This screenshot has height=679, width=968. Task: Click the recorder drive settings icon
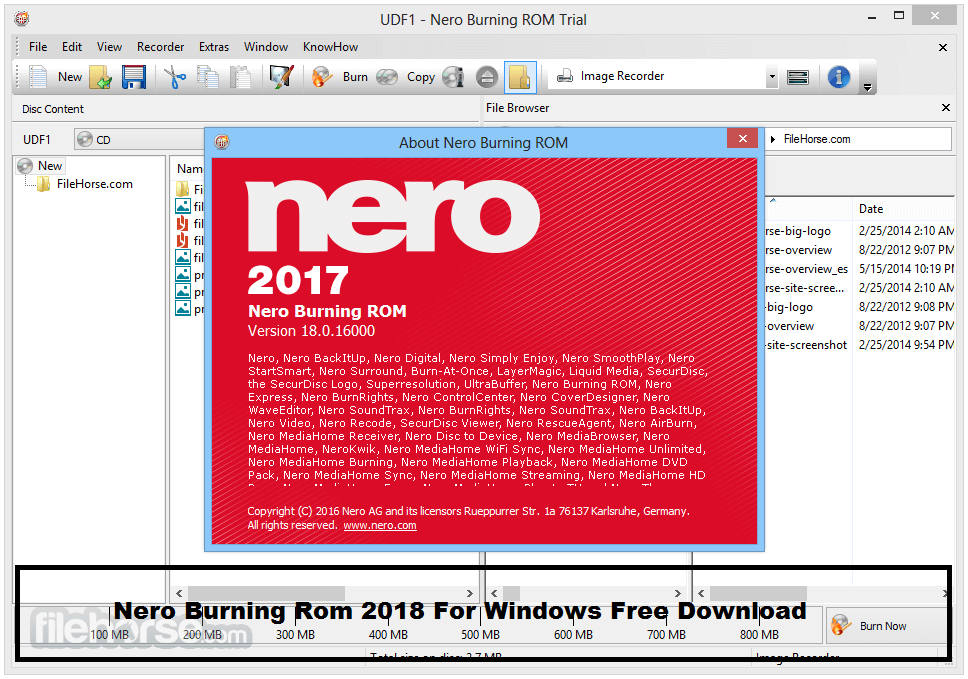point(798,77)
